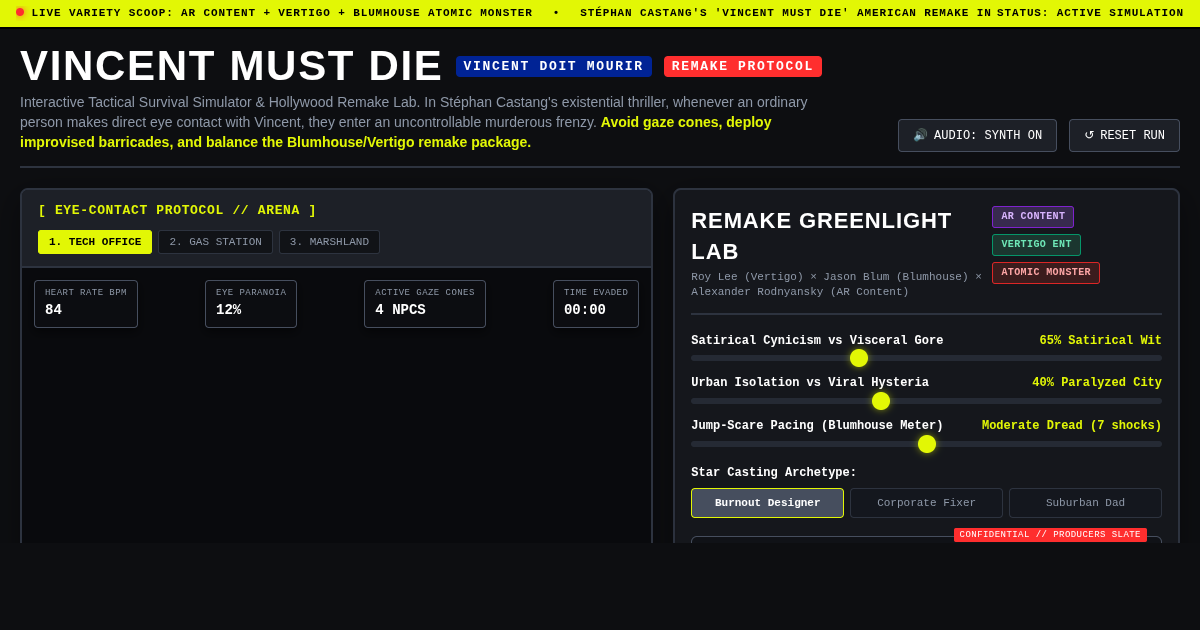
Task: Click the Time Evaded 00:00 stat box
Action: [596, 304]
